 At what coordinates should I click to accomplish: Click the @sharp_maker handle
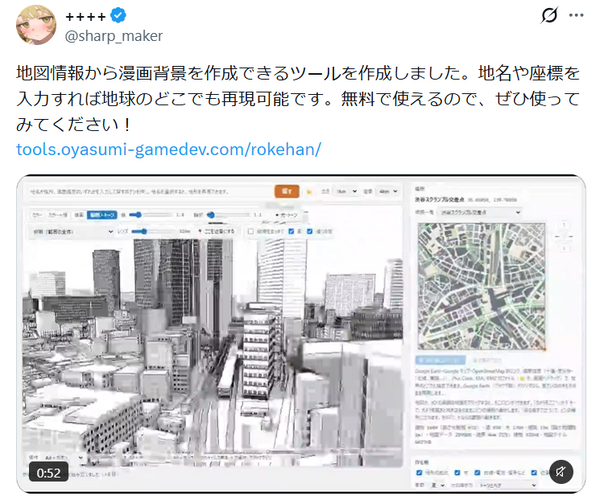114,36
